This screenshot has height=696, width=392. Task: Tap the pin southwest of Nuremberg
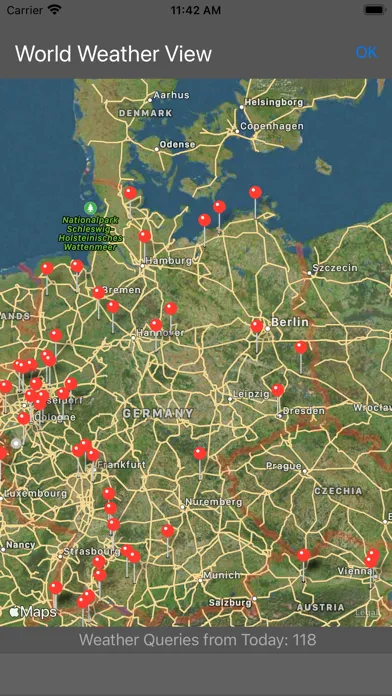(168, 530)
